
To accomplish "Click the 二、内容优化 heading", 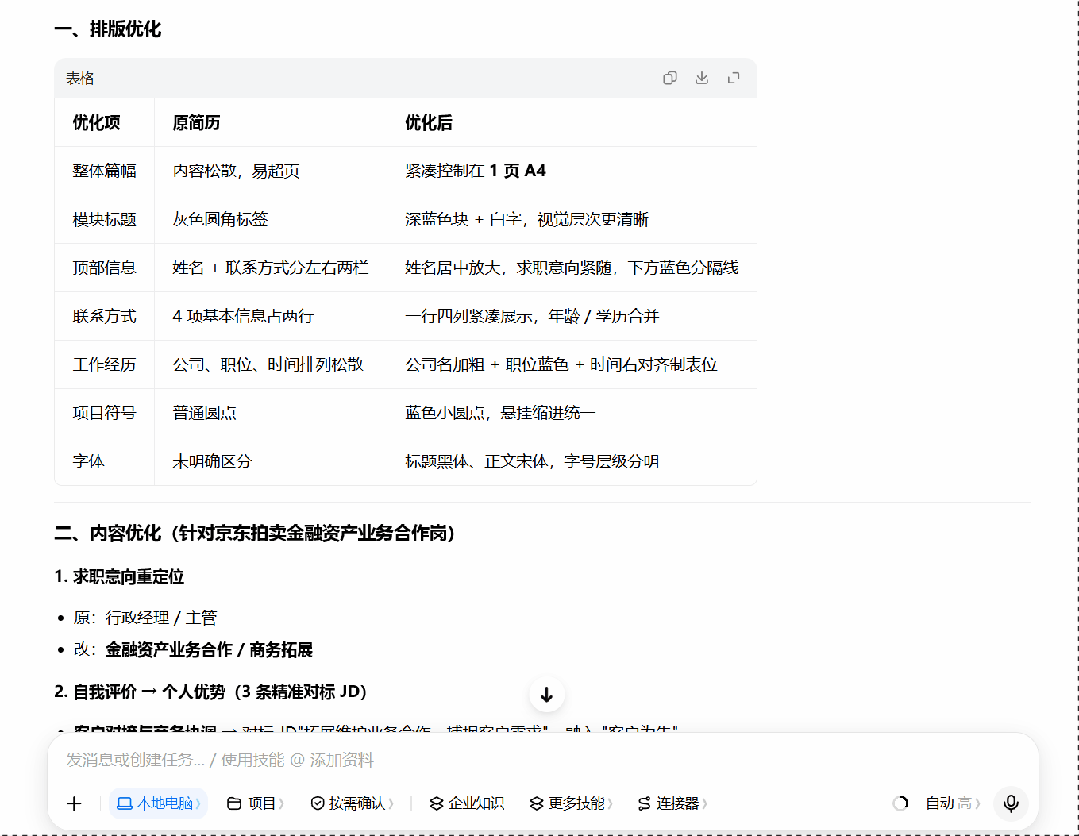I will tap(255, 533).
